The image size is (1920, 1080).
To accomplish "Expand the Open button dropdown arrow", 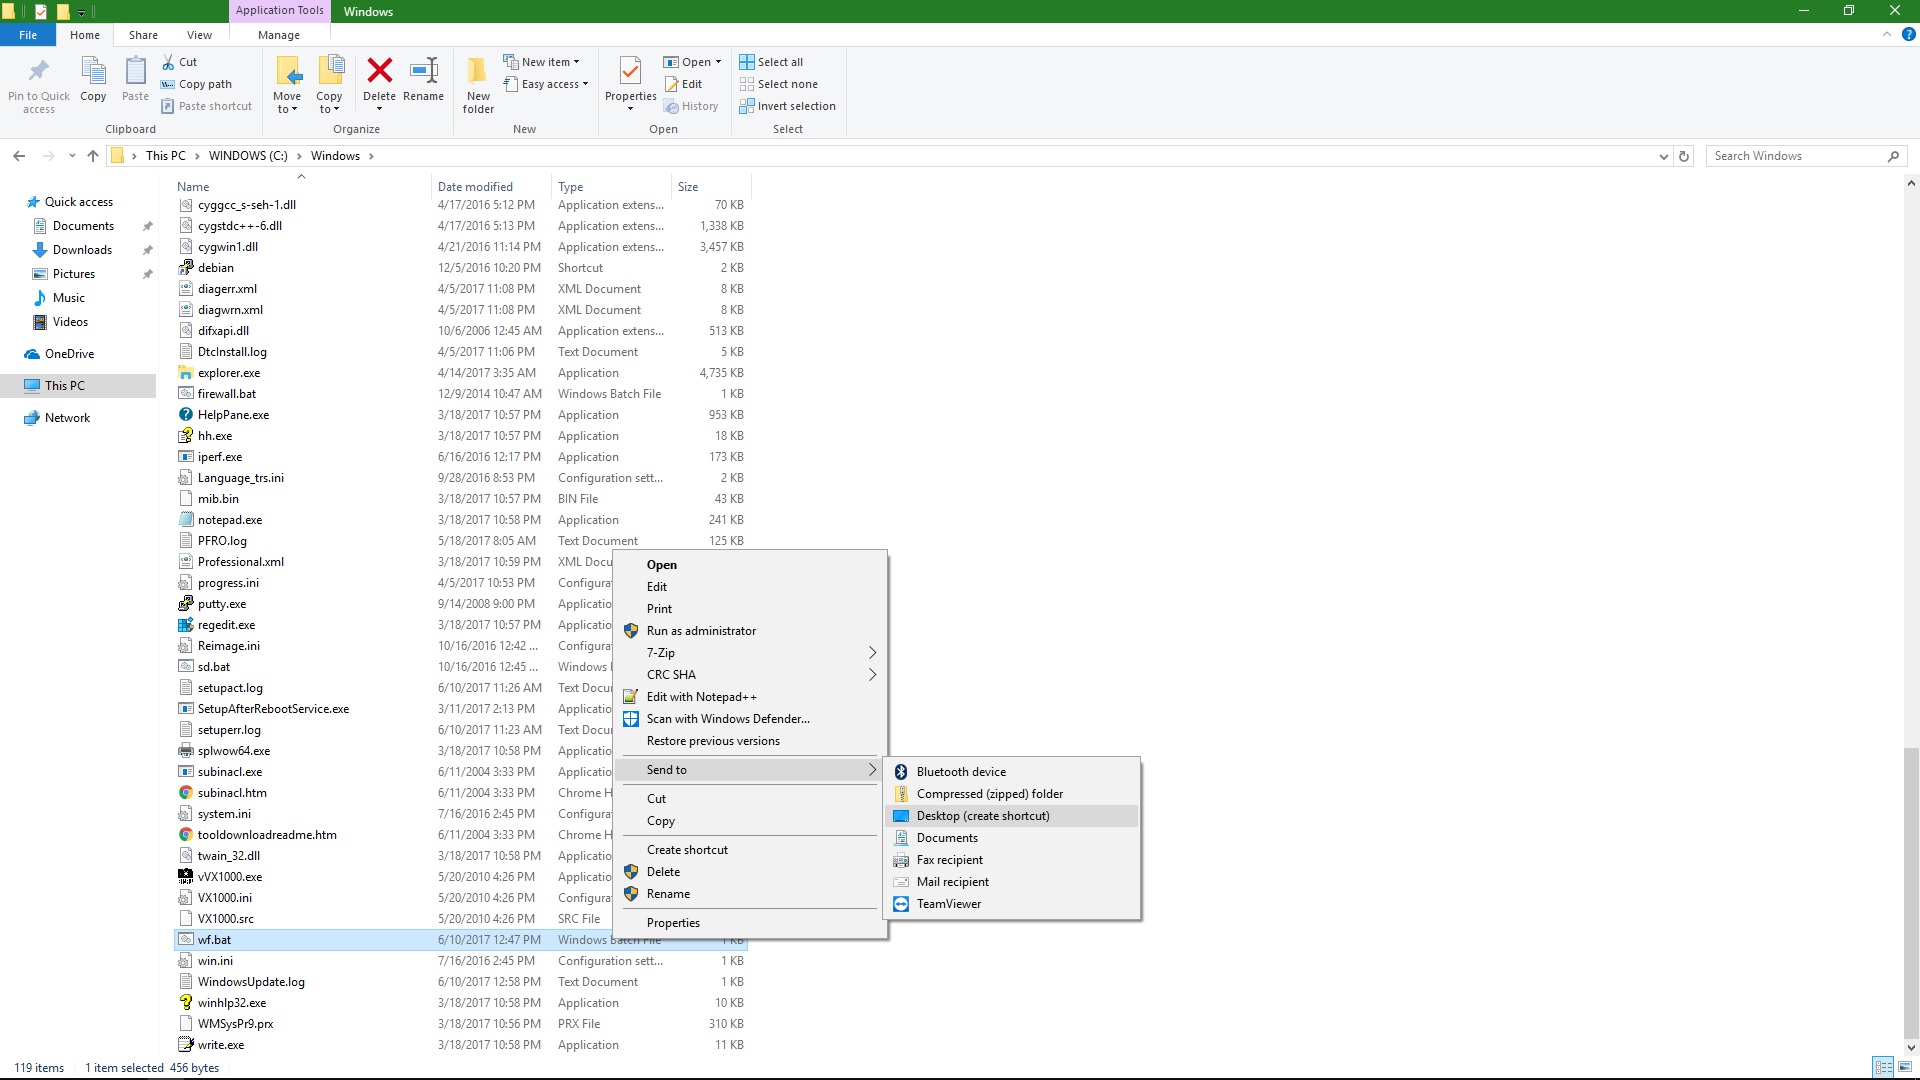I will click(718, 62).
